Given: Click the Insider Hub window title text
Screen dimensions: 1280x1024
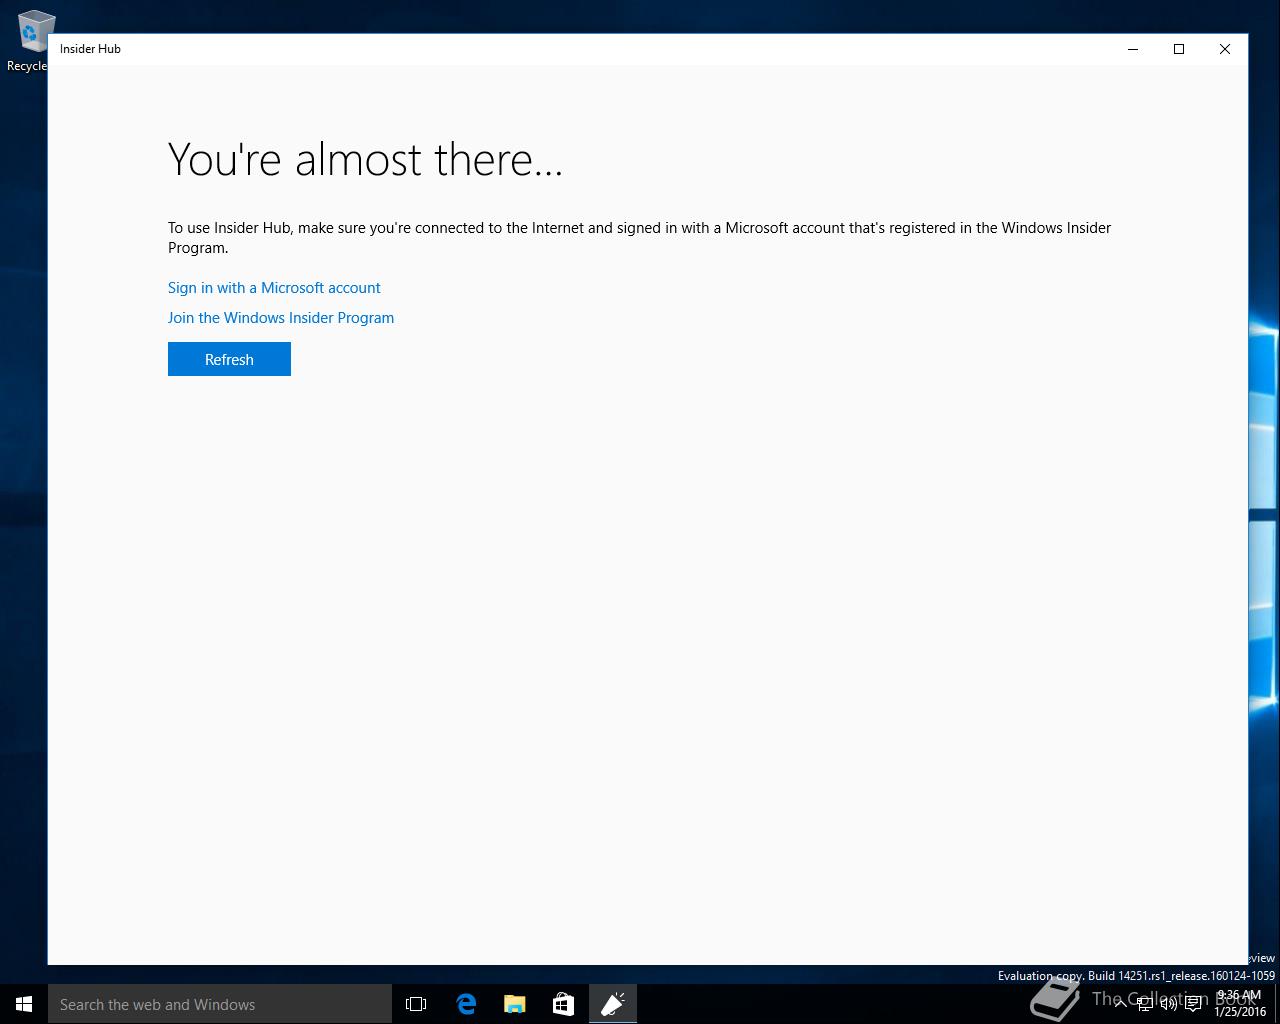Looking at the screenshot, I should pos(90,49).
